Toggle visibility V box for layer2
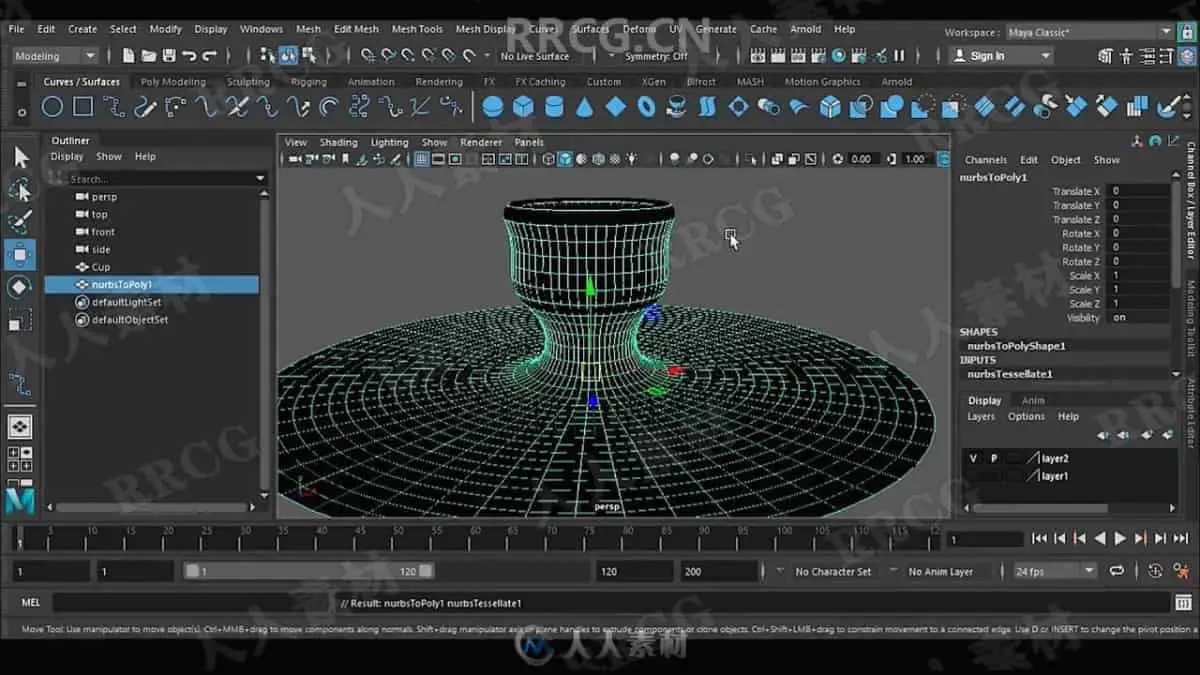Viewport: 1200px width, 675px height. [973, 458]
